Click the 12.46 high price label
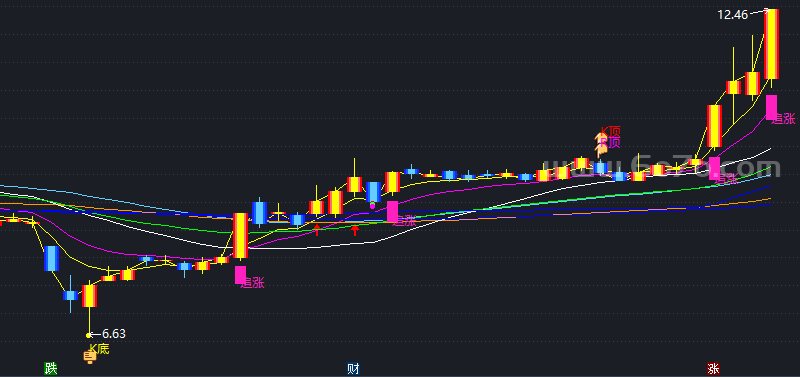The height and width of the screenshot is (377, 800). click(733, 15)
